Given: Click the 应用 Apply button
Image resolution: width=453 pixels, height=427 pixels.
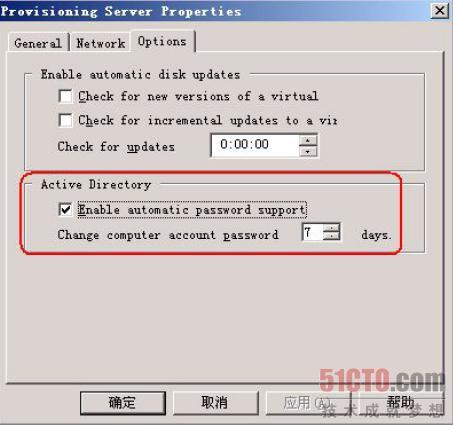Looking at the screenshot, I should pyautogui.click(x=308, y=403).
